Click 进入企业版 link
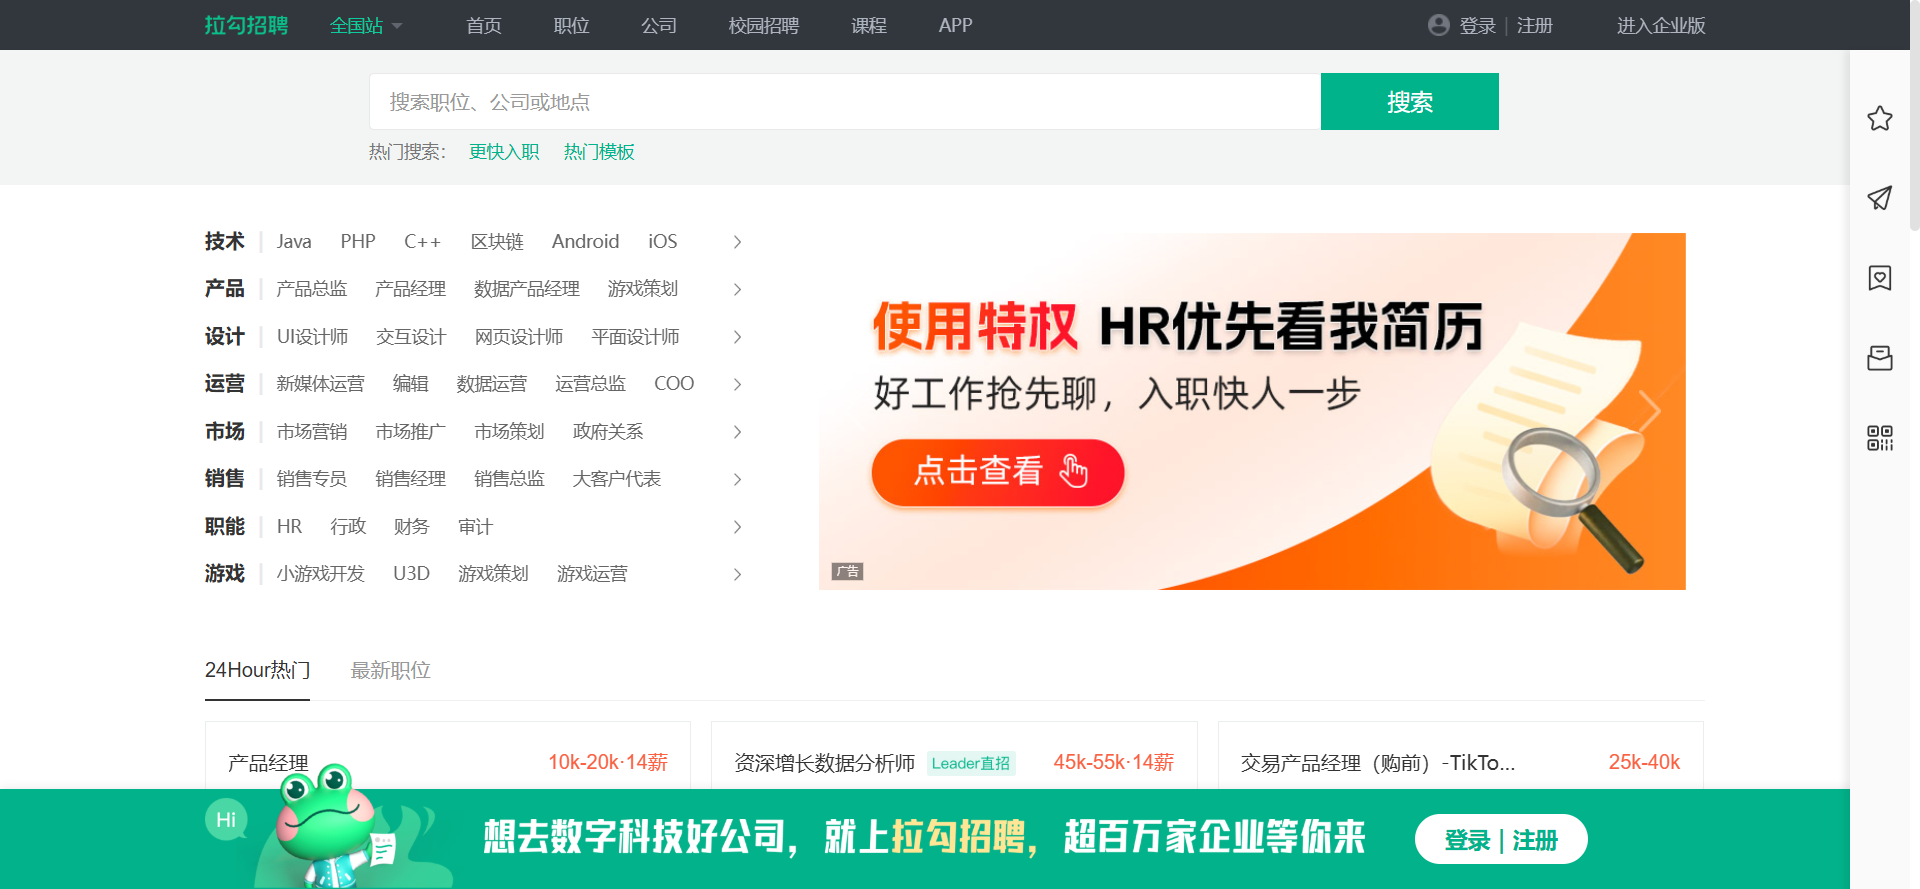This screenshot has height=889, width=1920. (1661, 25)
